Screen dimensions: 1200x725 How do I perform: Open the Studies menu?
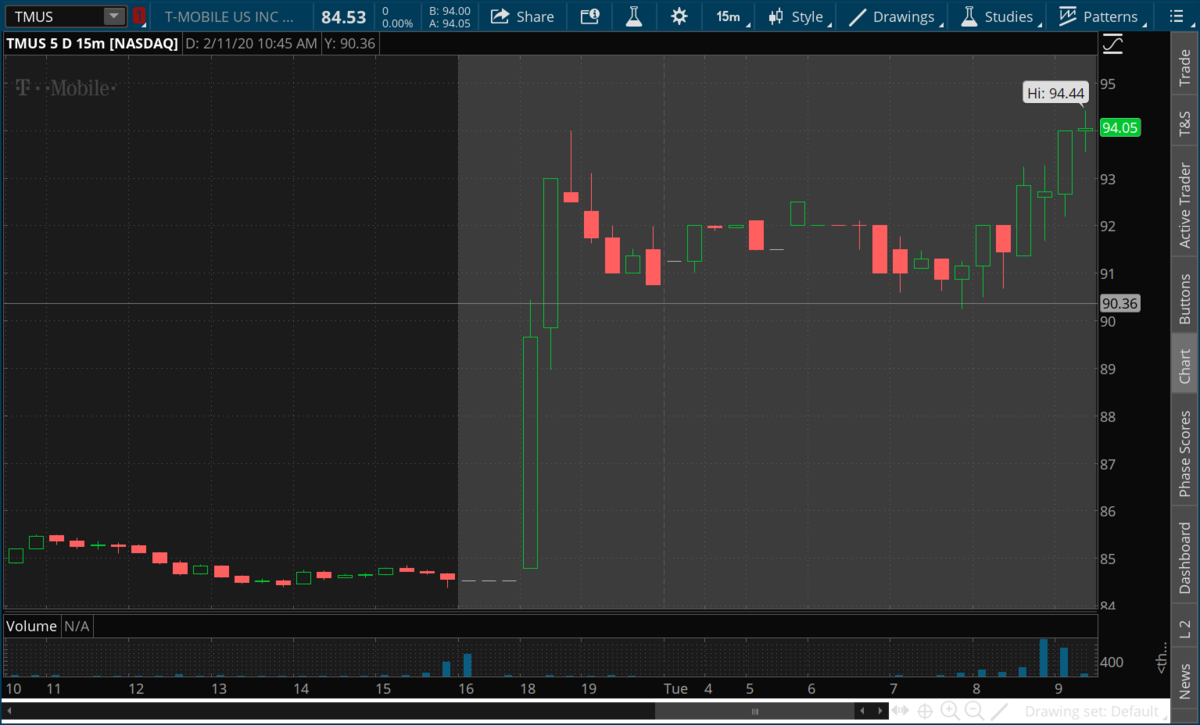pos(998,16)
